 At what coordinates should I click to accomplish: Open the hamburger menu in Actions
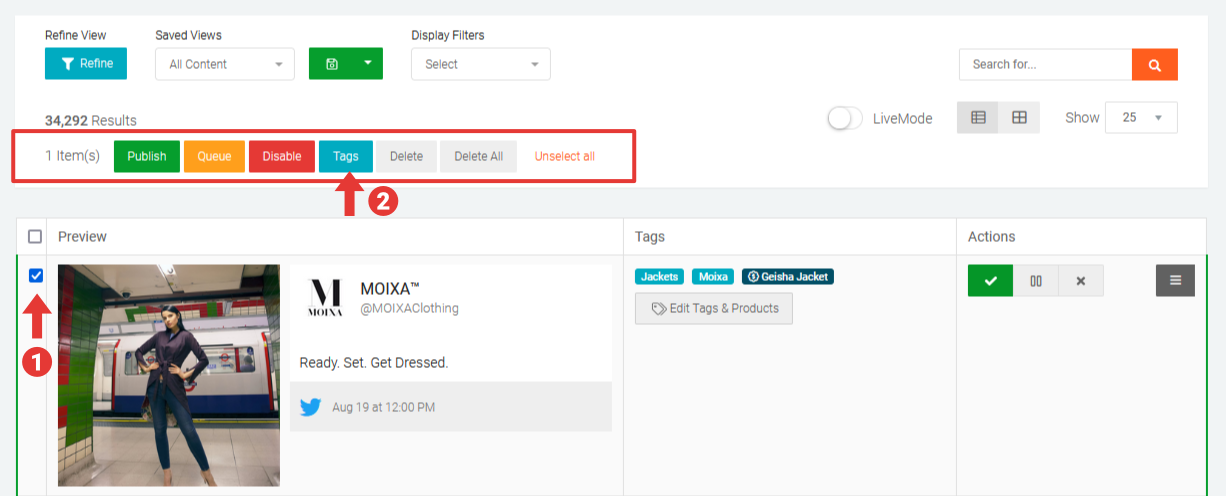[x=1175, y=281]
